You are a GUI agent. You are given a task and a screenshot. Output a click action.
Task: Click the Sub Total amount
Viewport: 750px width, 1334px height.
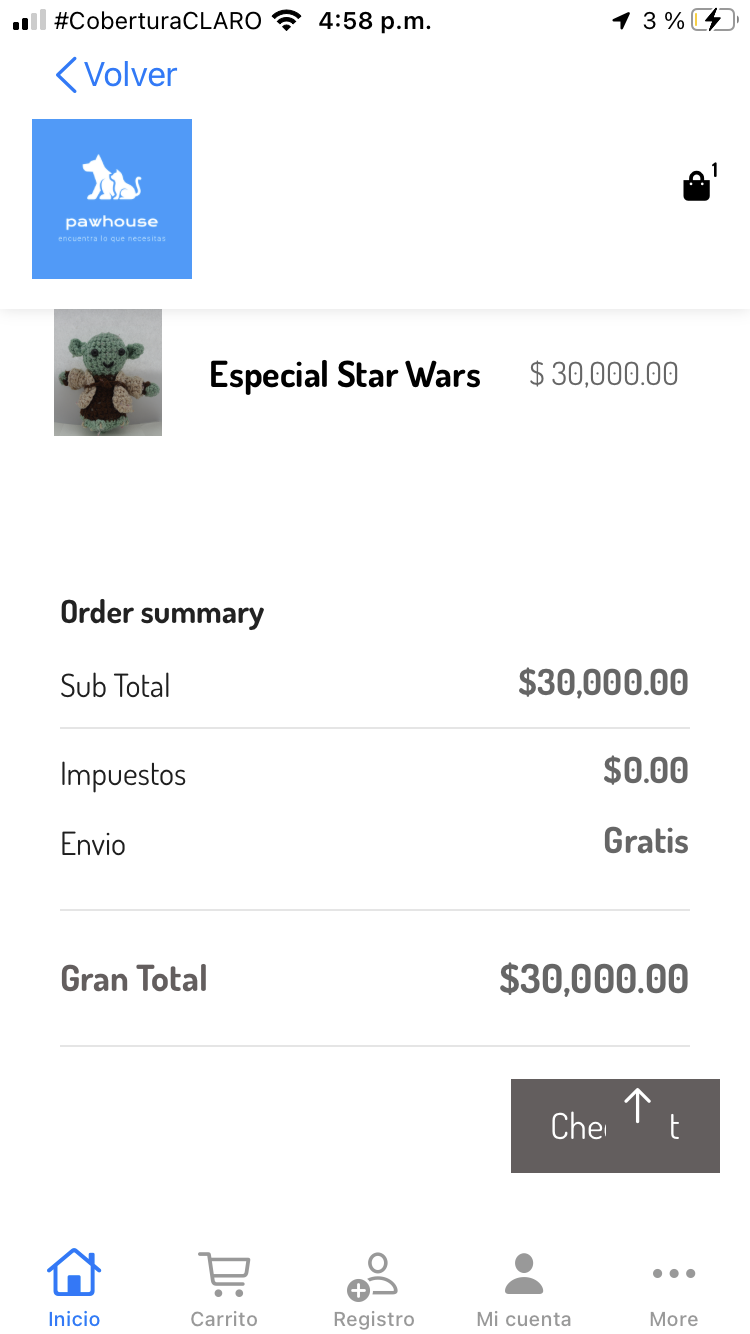[x=603, y=683]
